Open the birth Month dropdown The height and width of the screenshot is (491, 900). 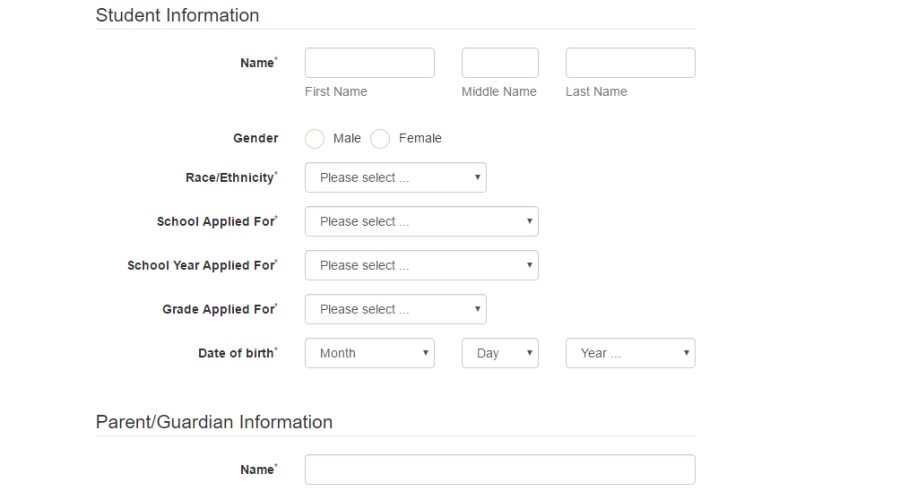tap(369, 353)
